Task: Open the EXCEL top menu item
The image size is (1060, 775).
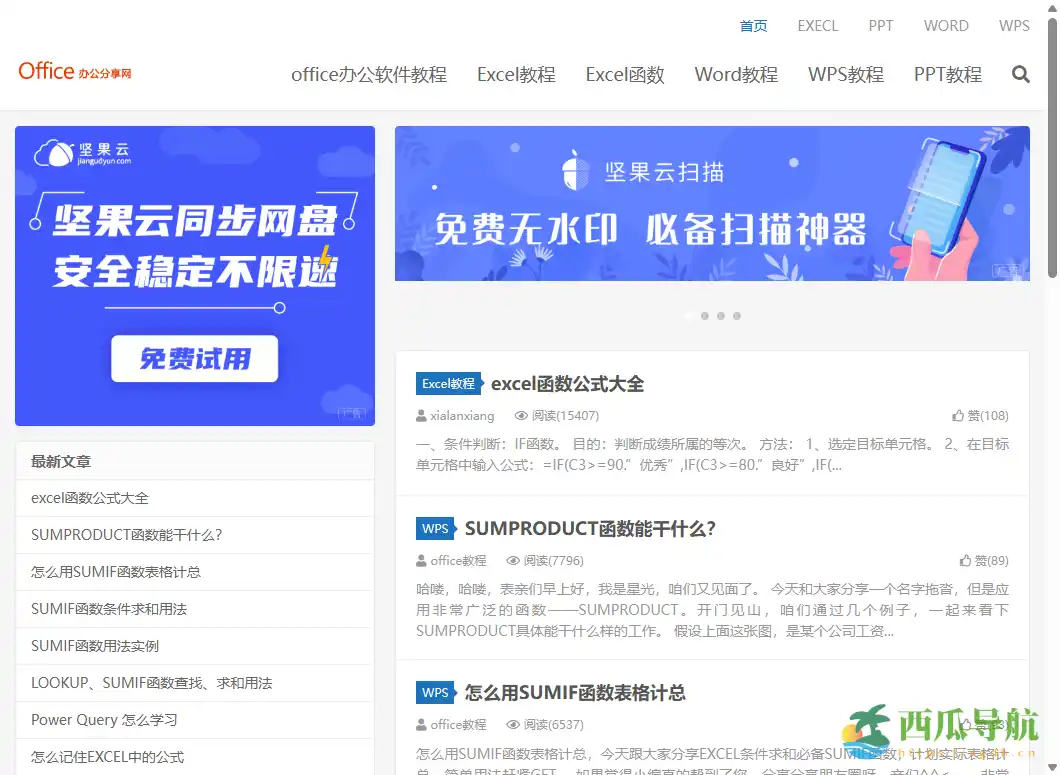Action: 818,25
